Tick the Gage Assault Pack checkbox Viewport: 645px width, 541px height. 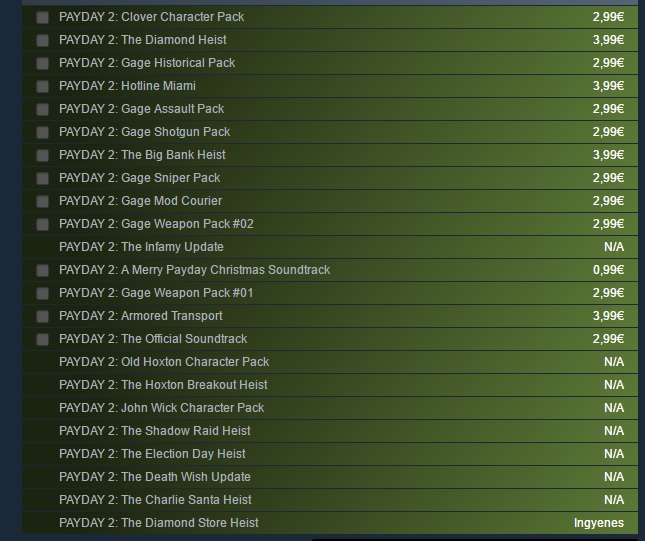pyautogui.click(x=42, y=109)
